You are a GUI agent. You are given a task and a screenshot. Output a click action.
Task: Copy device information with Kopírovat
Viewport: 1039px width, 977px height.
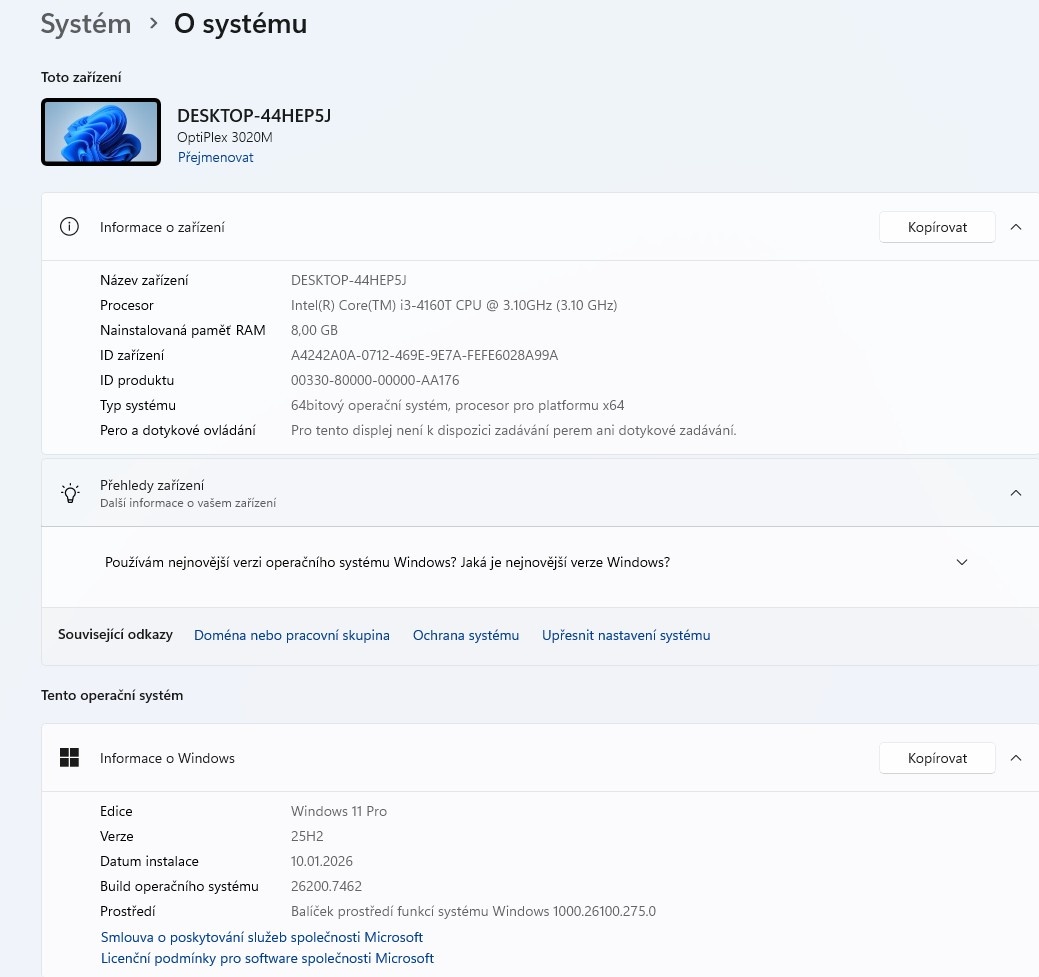pyautogui.click(x=937, y=227)
